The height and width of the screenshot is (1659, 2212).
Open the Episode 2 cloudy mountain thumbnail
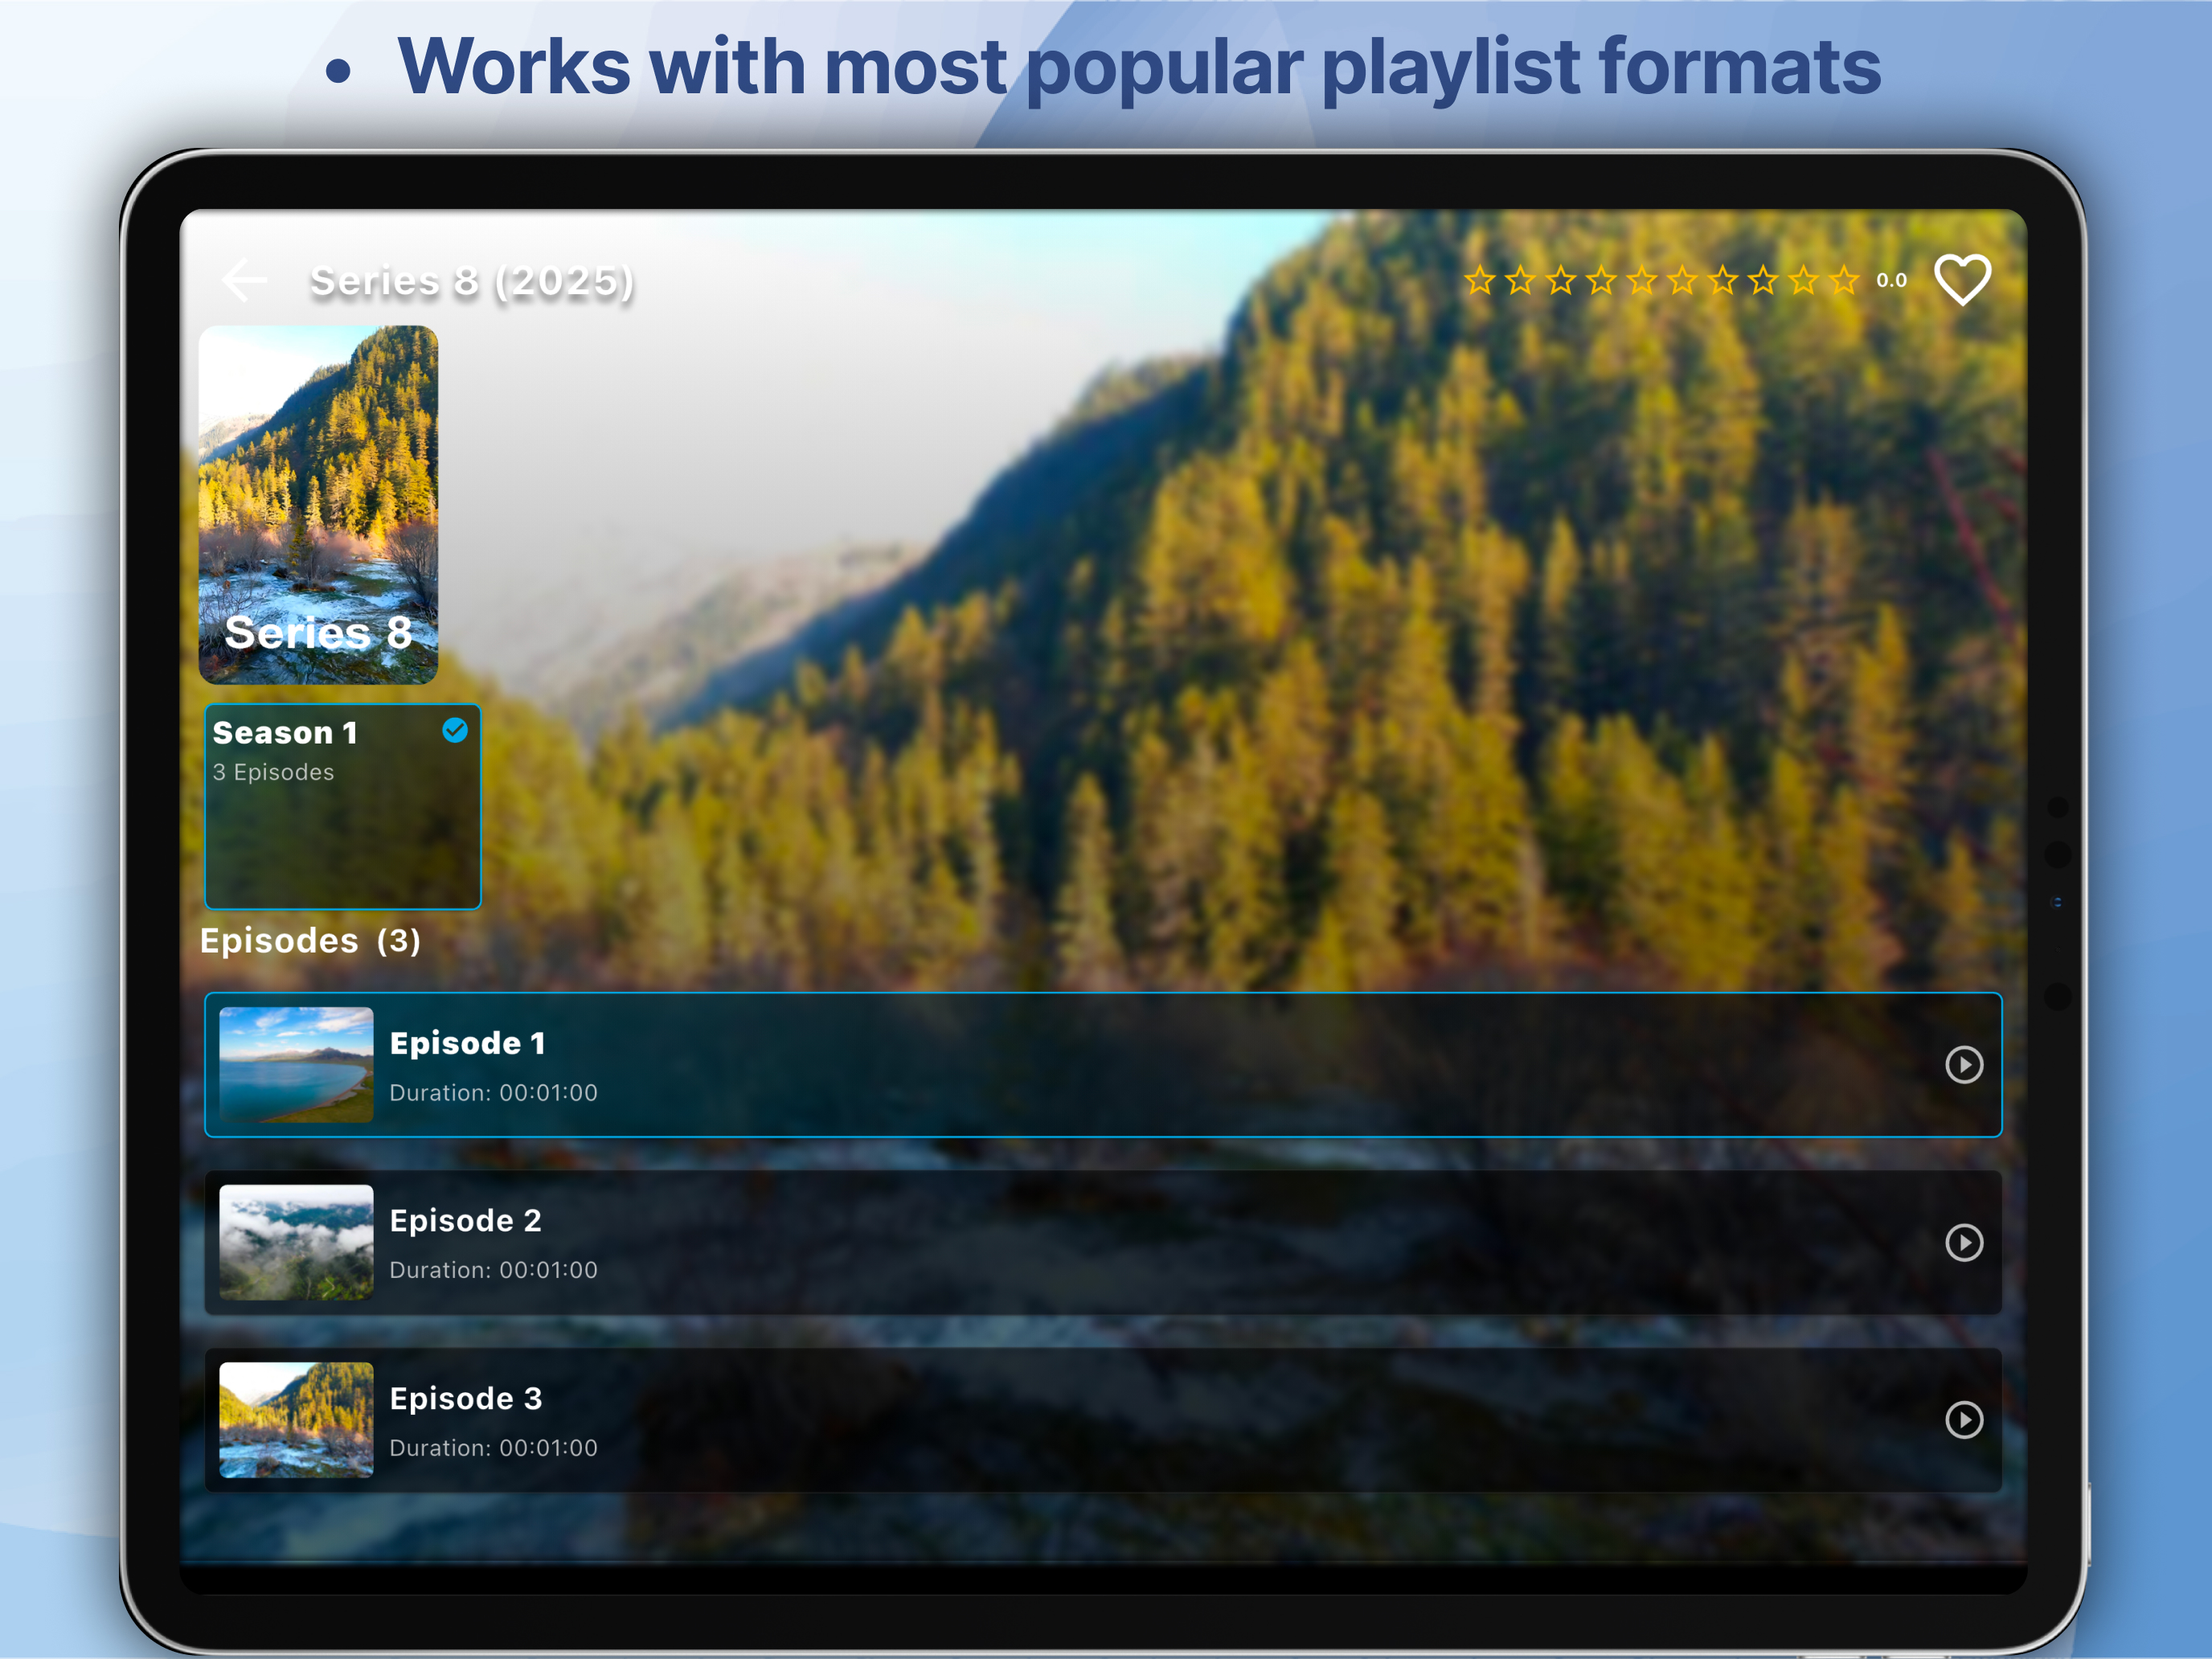pyautogui.click(x=296, y=1243)
